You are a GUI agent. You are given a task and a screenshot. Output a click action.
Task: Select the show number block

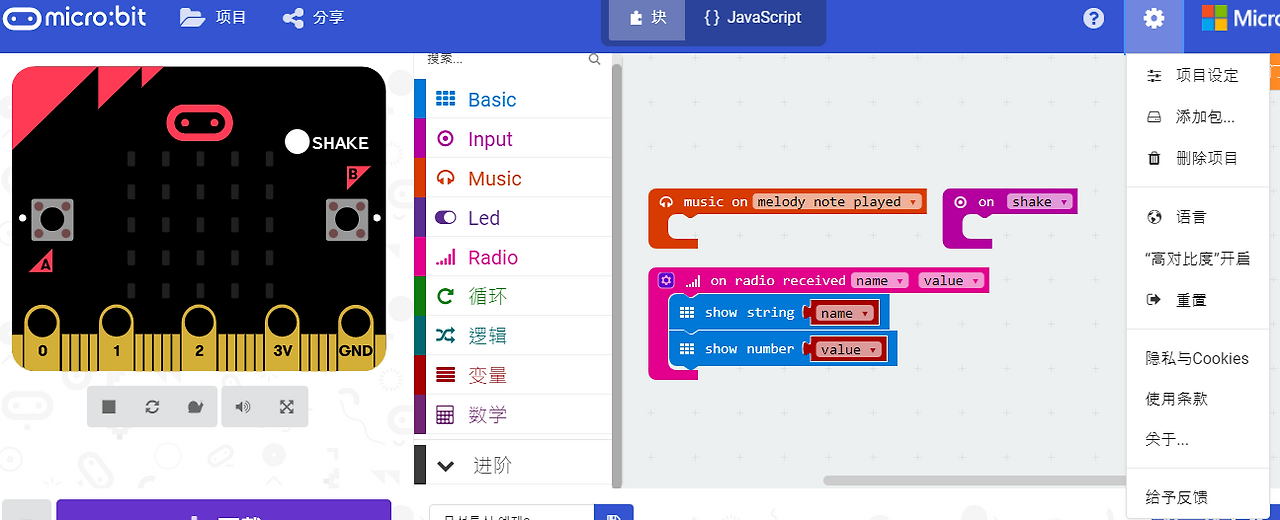coord(748,349)
